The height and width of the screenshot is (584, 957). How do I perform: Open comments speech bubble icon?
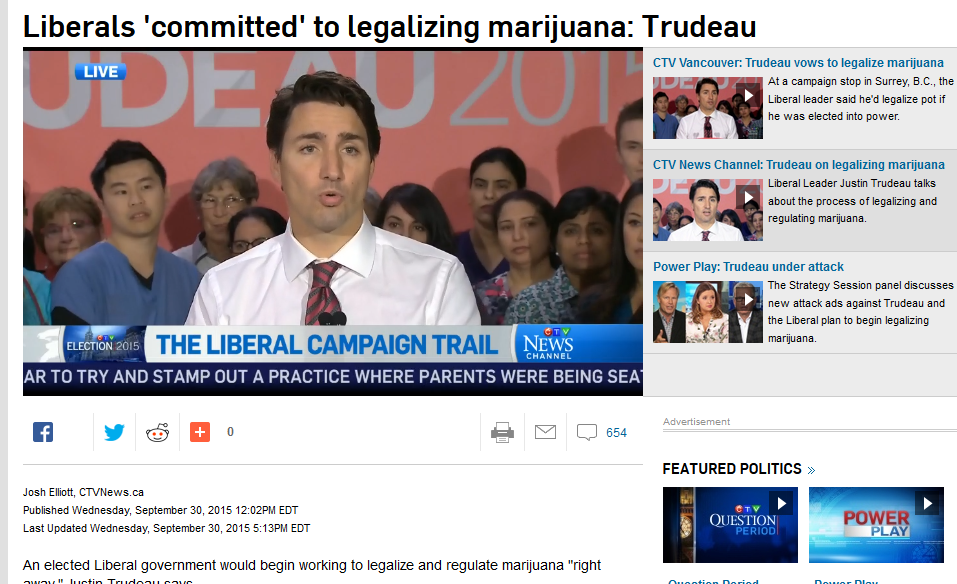point(587,432)
